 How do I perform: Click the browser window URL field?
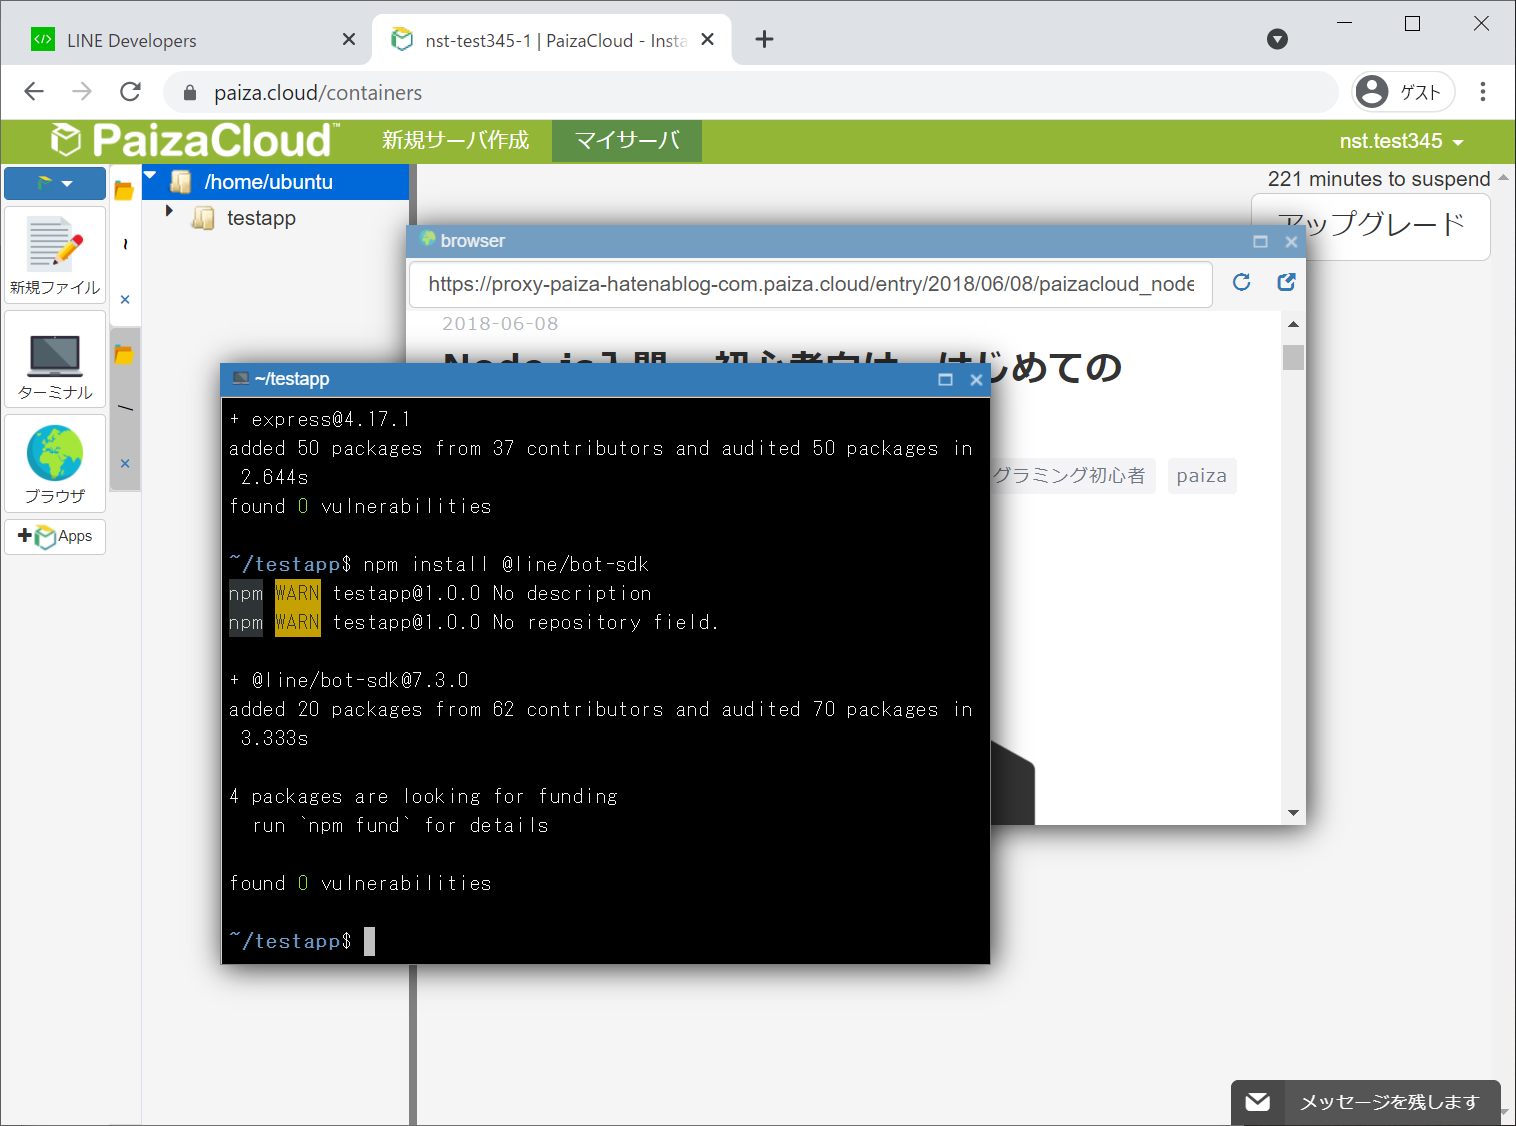tap(811, 284)
